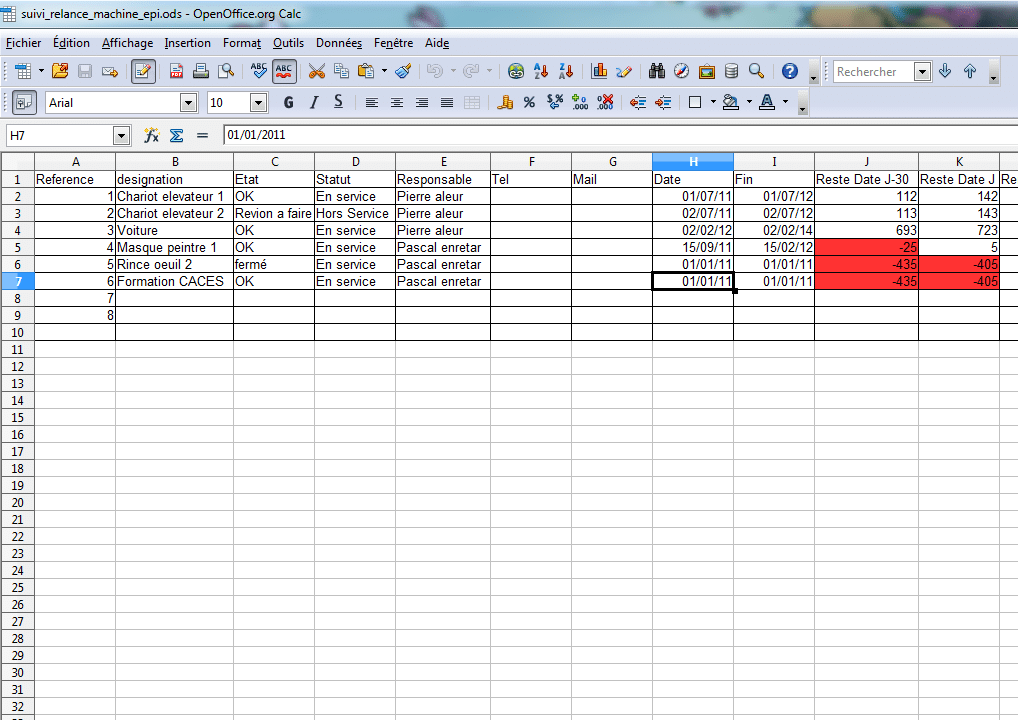The height and width of the screenshot is (720, 1018).
Task: Toggle Underline (S) formatting
Action: click(338, 102)
